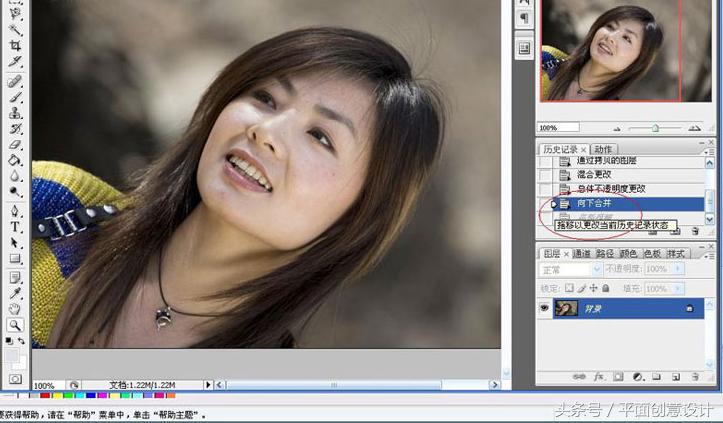
Task: Toggle history brush source box beside 混合更改
Action: pos(546,174)
